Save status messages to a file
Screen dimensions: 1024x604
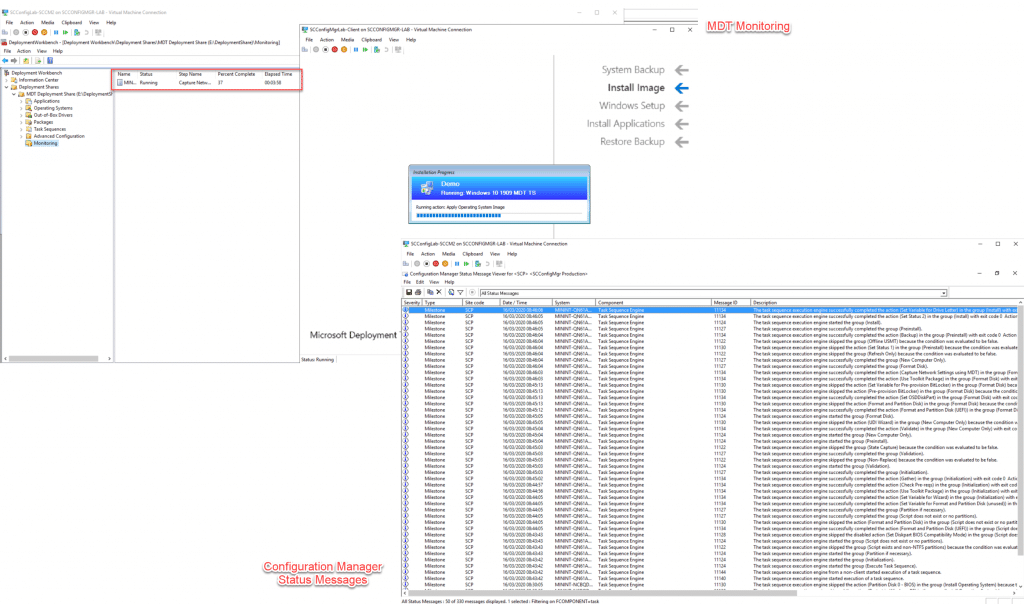click(x=408, y=292)
